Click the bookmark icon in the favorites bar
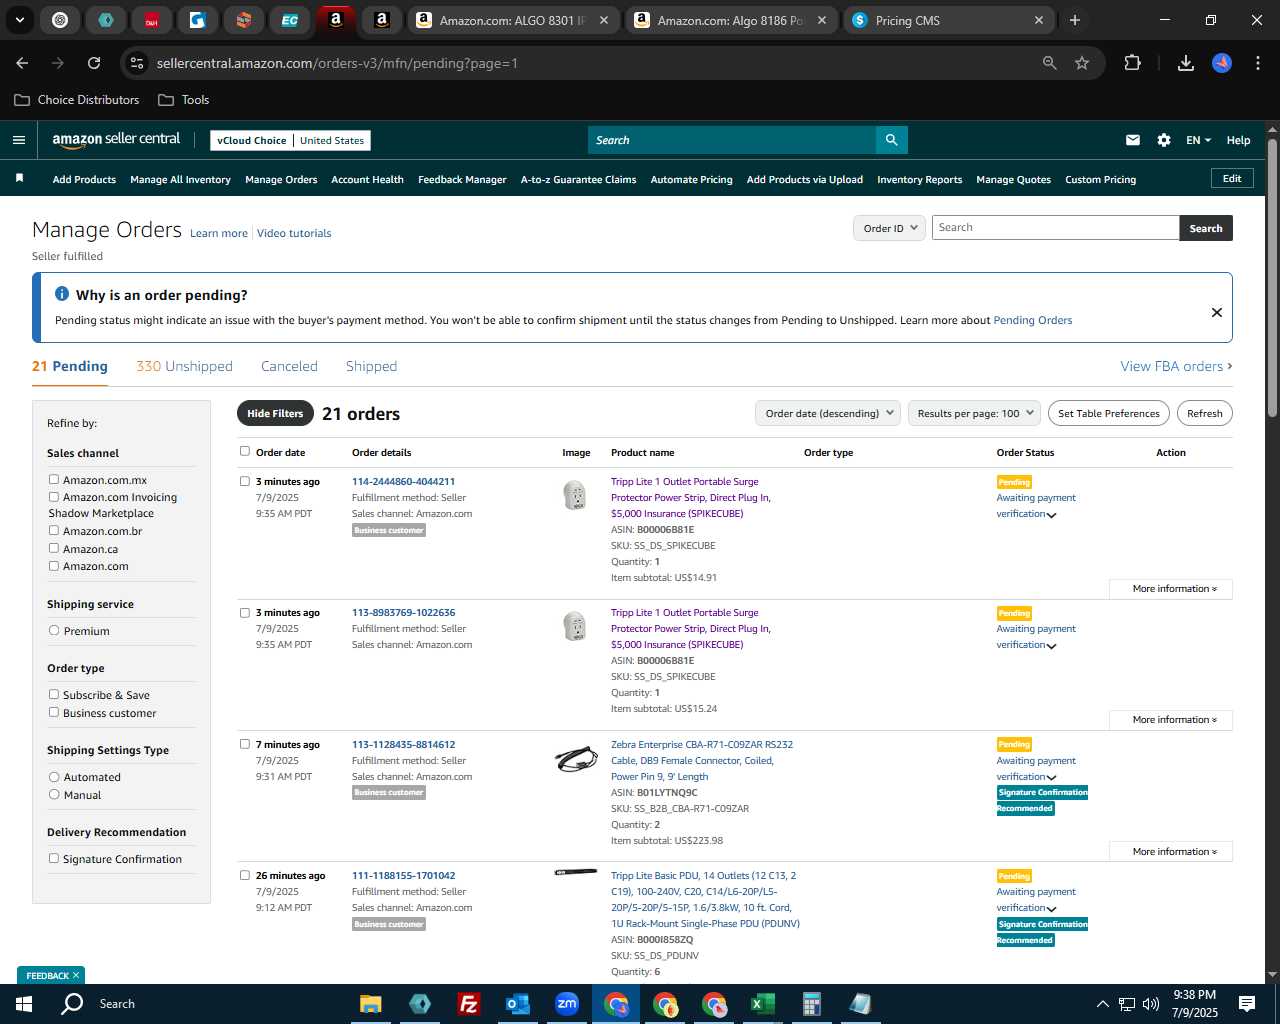This screenshot has height=1024, width=1280. tap(19, 179)
